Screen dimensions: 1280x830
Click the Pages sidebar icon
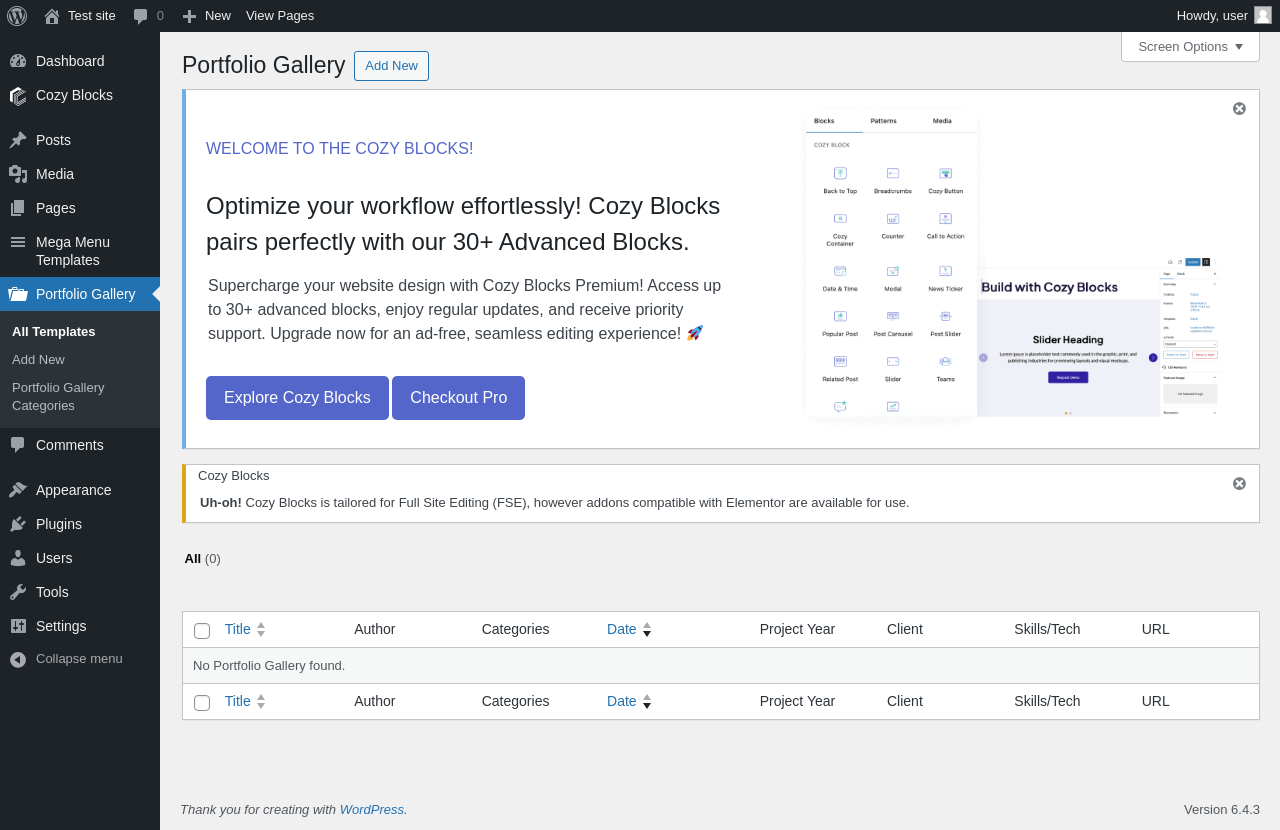(18, 208)
